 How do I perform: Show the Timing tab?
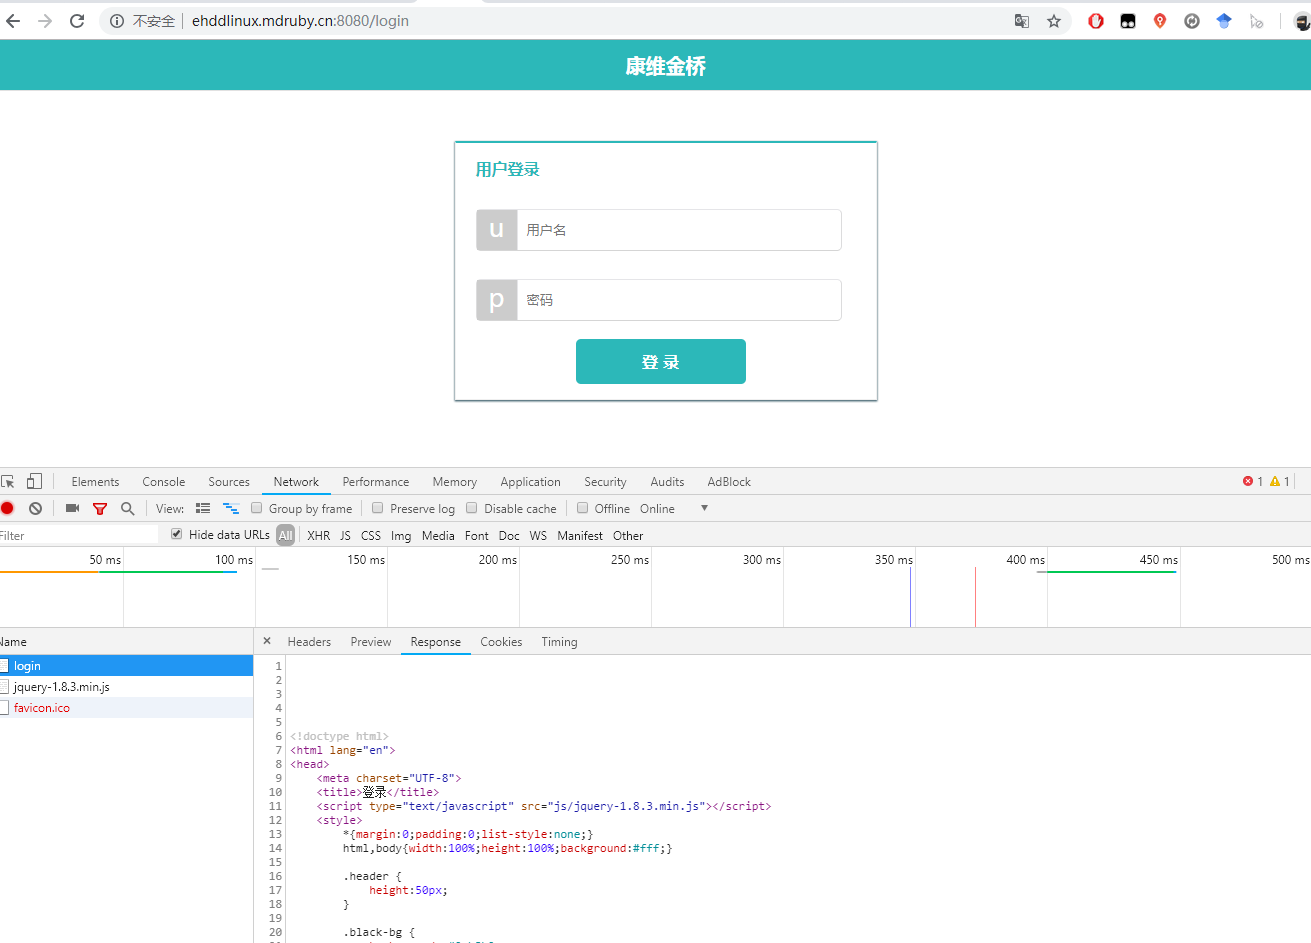(560, 642)
